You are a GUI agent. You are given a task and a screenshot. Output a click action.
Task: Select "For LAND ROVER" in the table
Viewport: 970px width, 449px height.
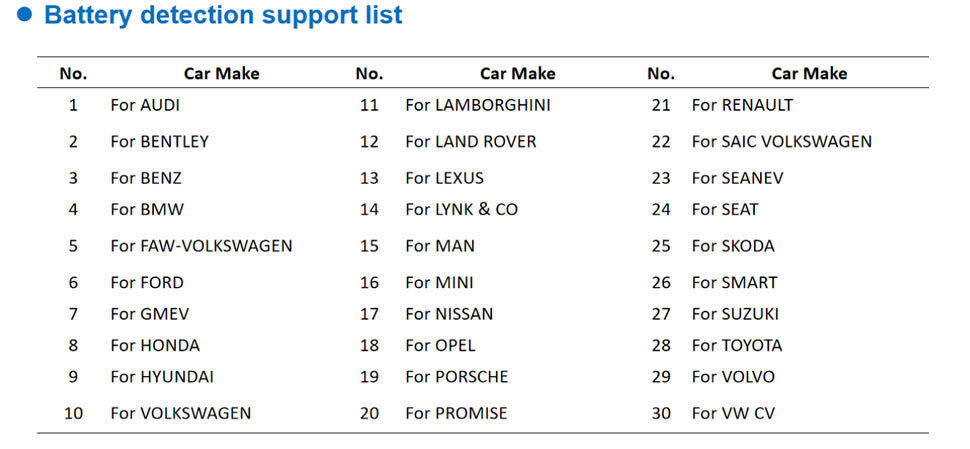(x=470, y=142)
